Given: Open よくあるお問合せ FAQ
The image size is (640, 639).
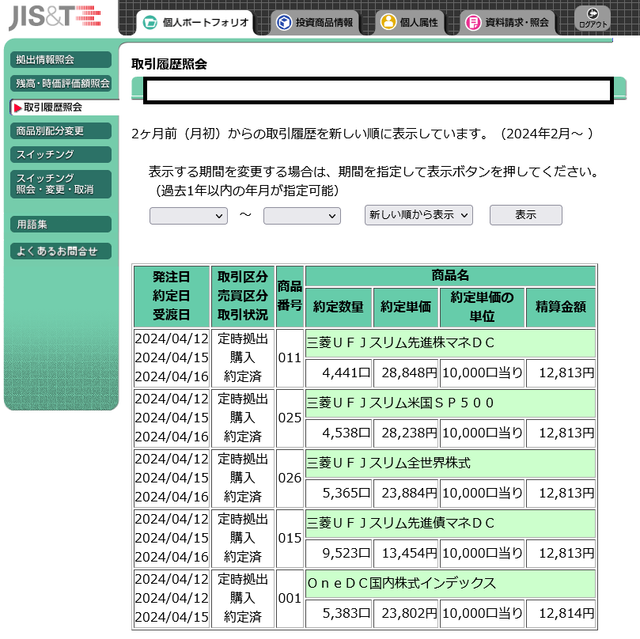Looking at the screenshot, I should pyautogui.click(x=61, y=251).
